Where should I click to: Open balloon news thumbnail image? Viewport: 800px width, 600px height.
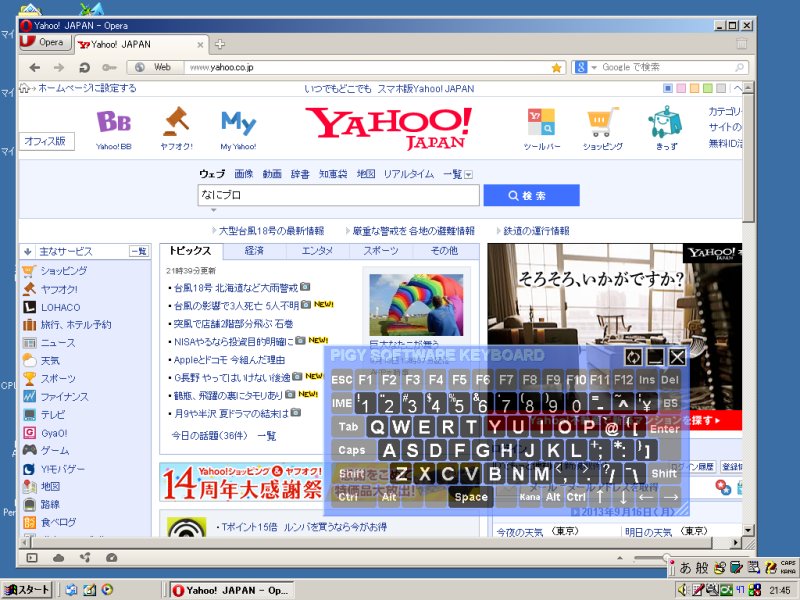pyautogui.click(x=416, y=305)
